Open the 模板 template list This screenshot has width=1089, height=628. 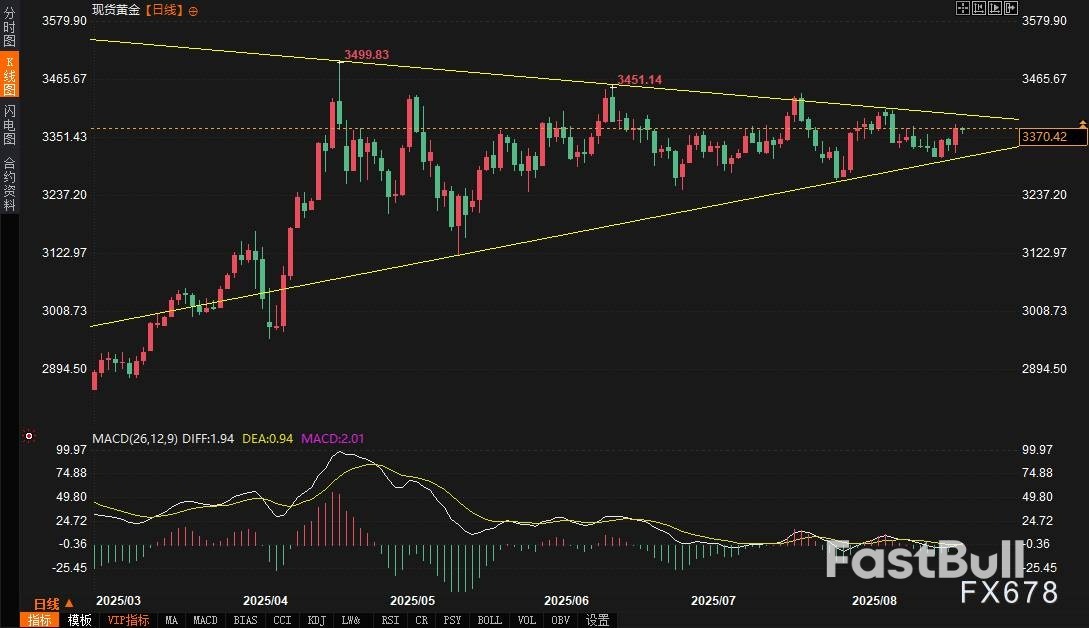pyautogui.click(x=79, y=620)
